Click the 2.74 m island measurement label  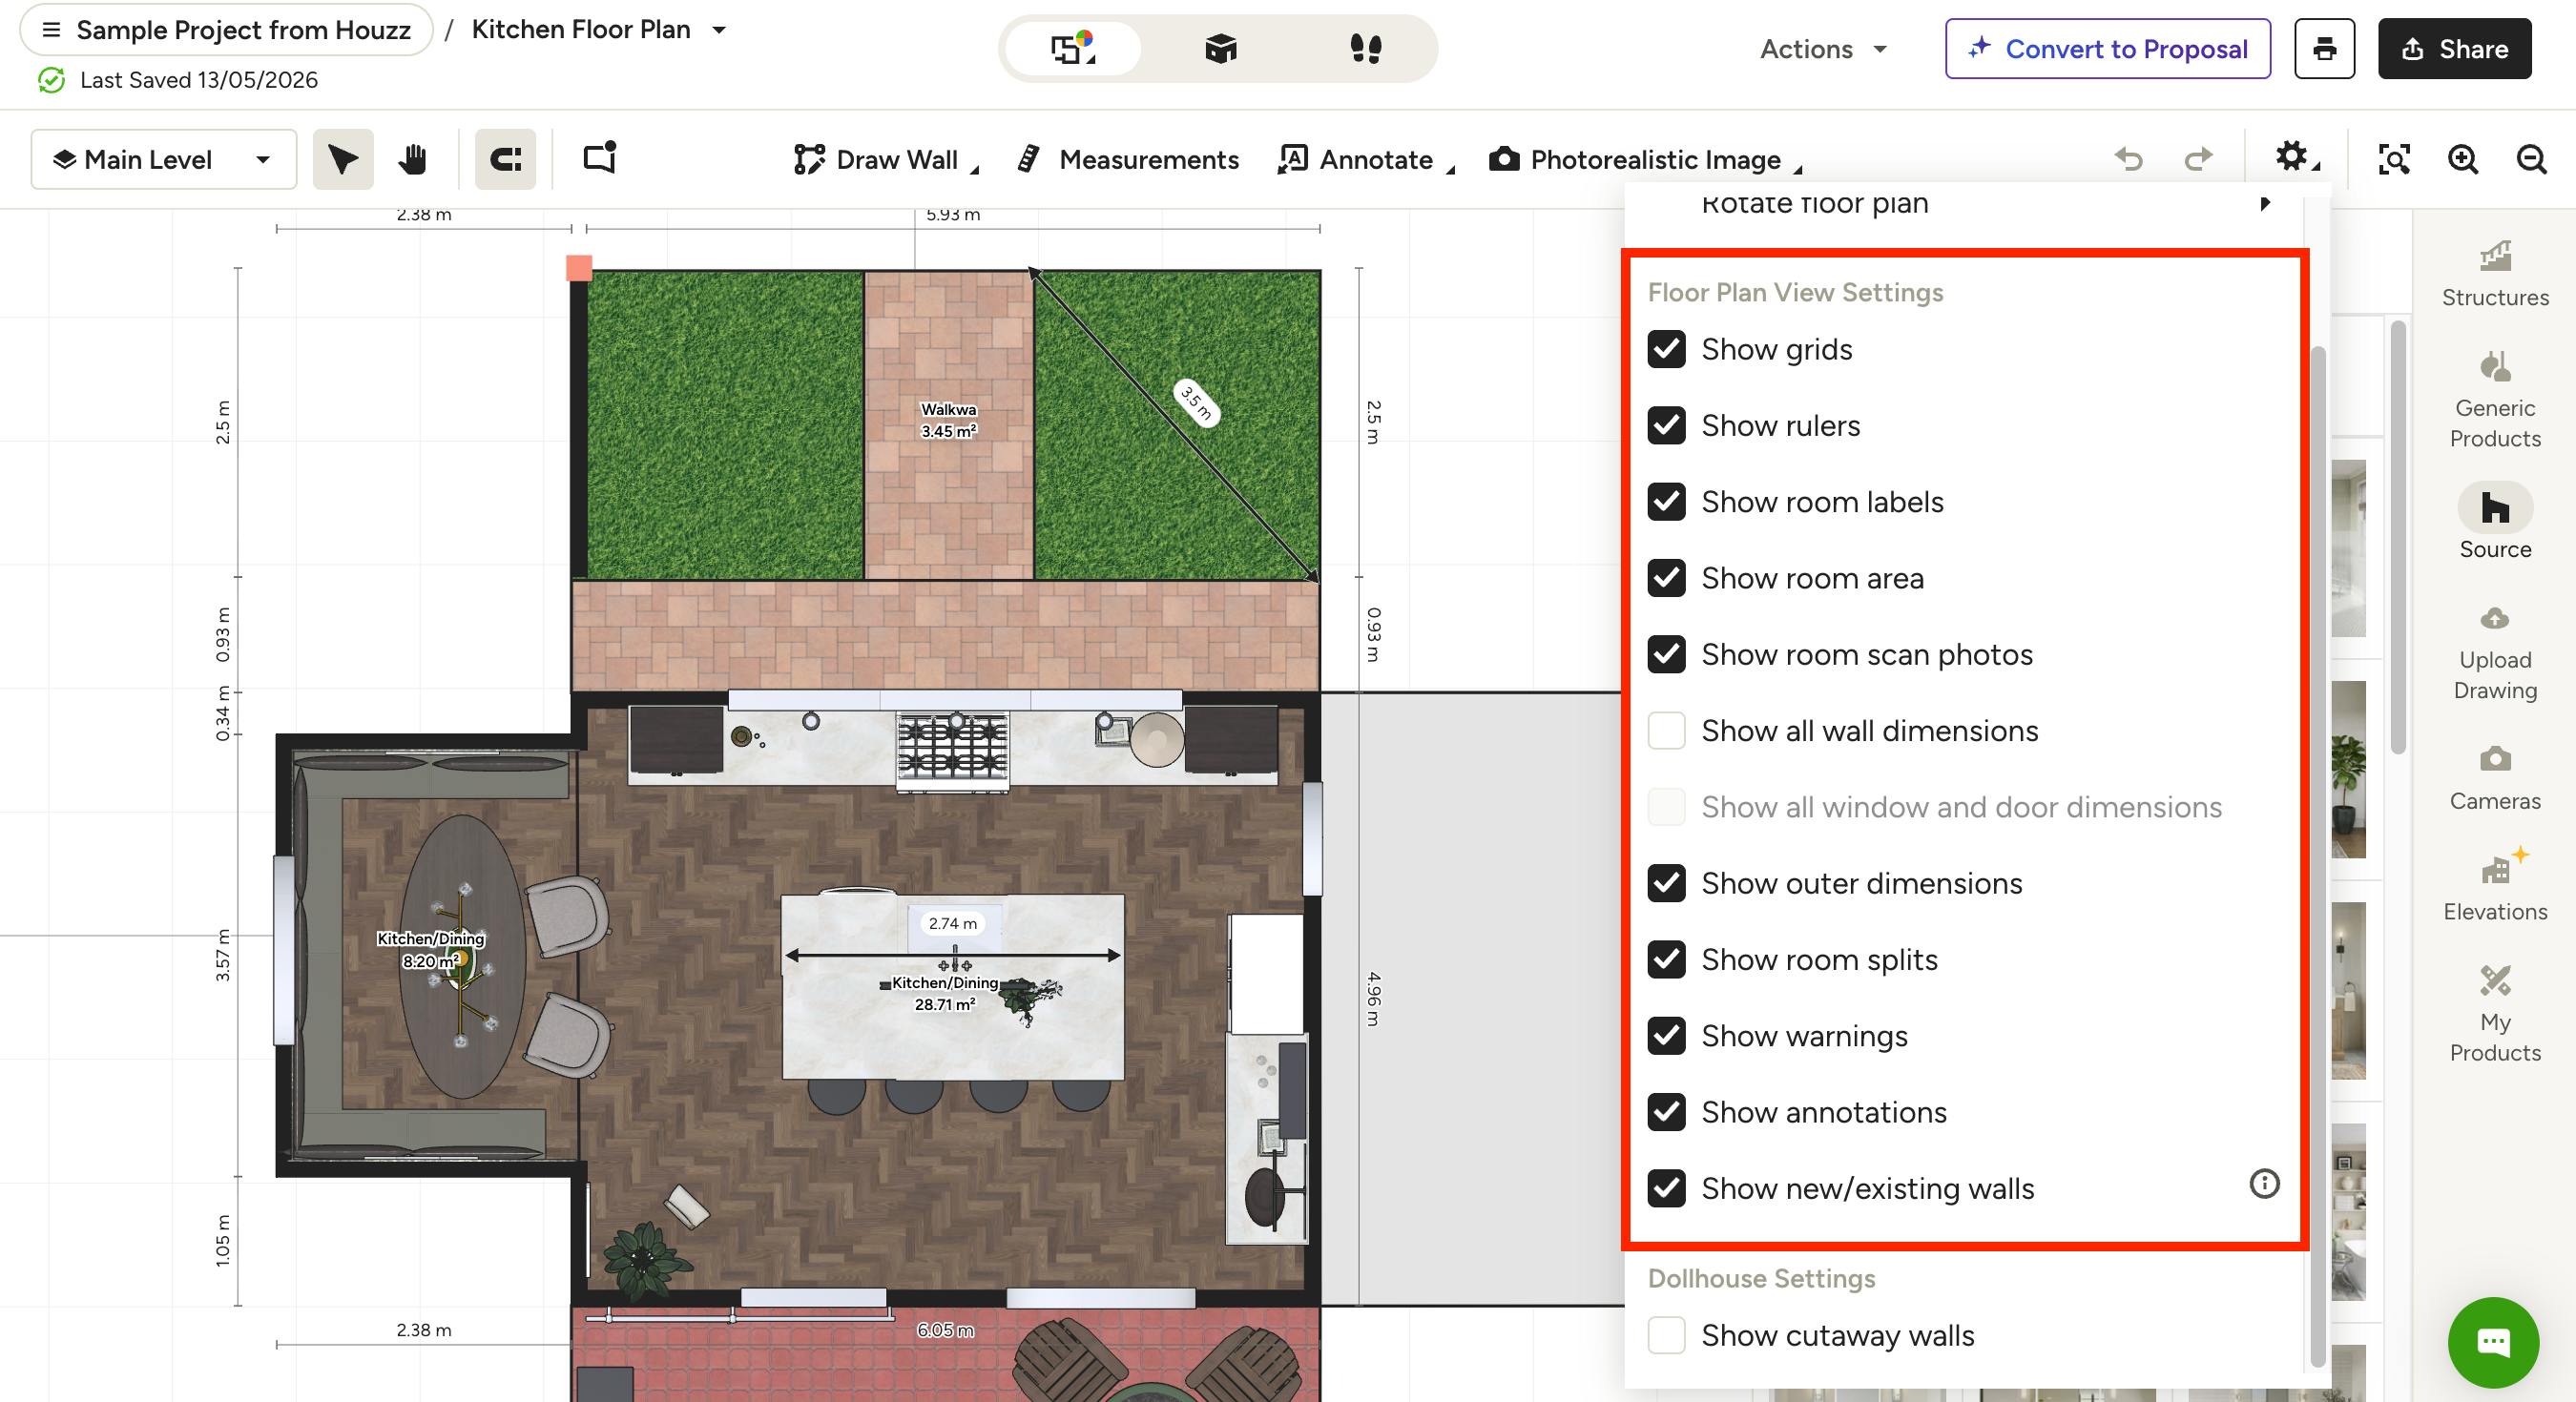pyautogui.click(x=953, y=923)
